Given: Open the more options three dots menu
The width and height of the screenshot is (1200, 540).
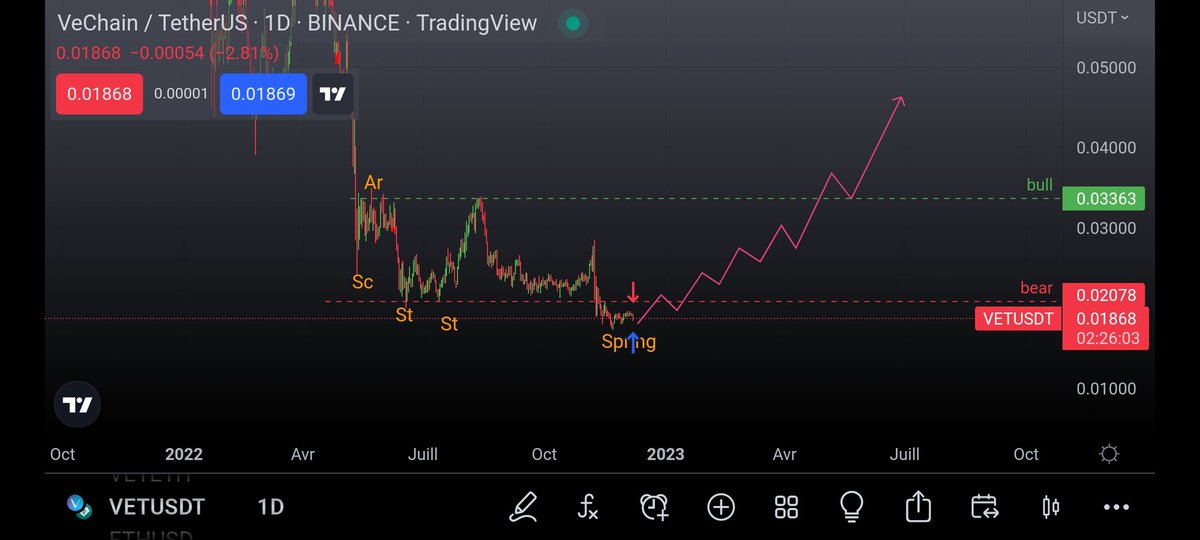Looking at the screenshot, I should [1116, 507].
